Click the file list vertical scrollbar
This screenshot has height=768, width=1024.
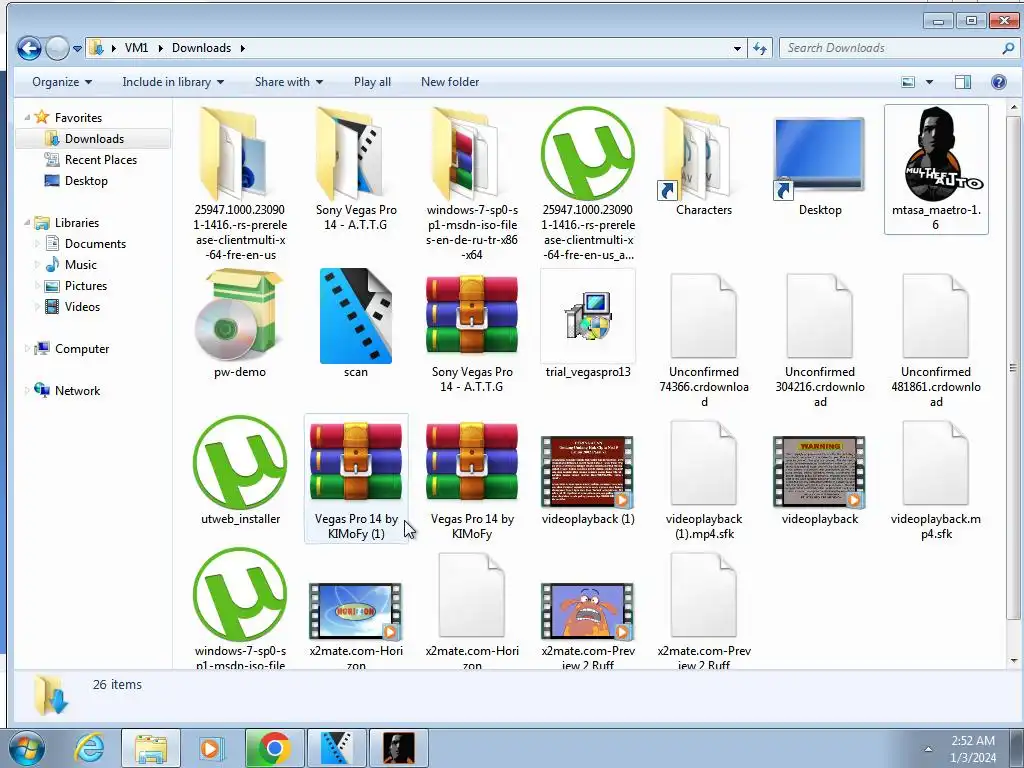tap(1014, 369)
